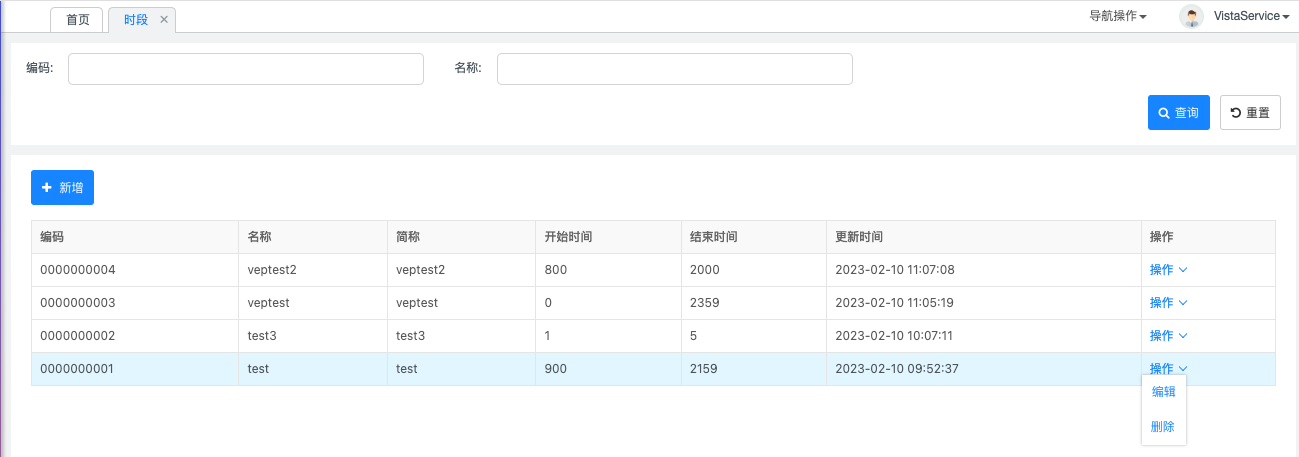This screenshot has width=1299, height=457.
Task: Click the 查询 search button
Action: pos(1178,113)
